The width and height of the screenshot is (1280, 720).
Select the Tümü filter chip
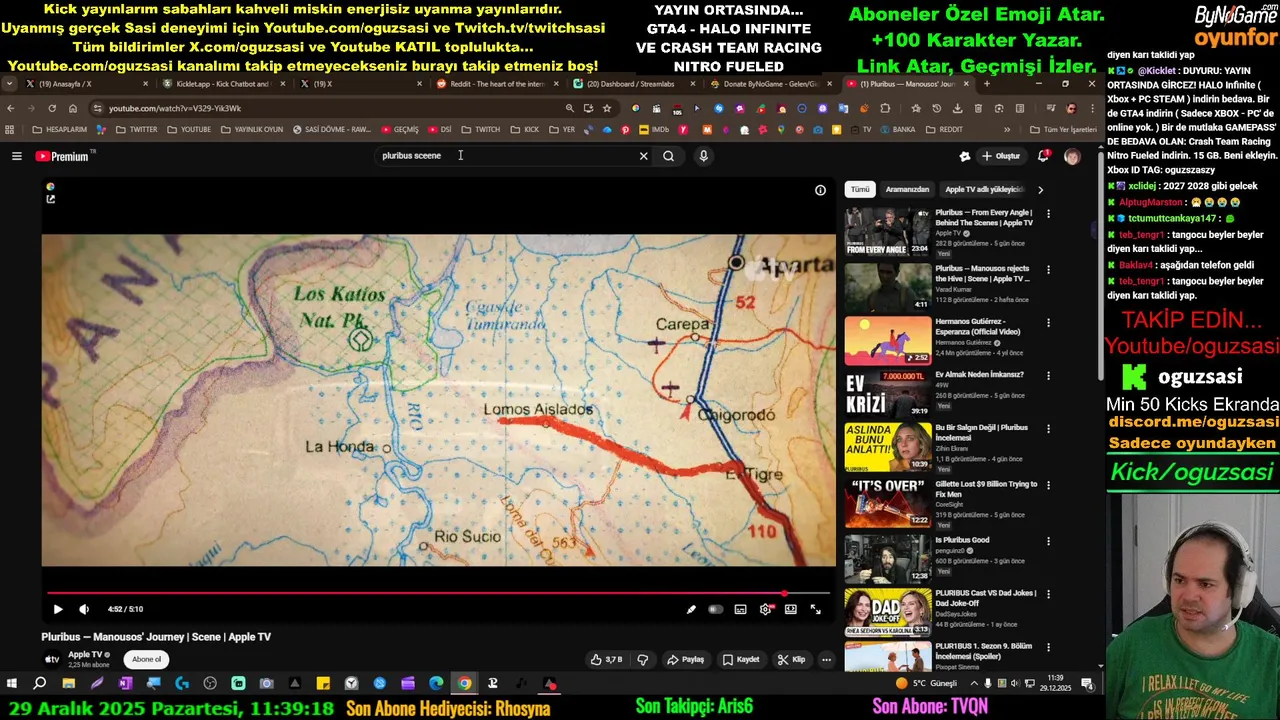pos(860,189)
